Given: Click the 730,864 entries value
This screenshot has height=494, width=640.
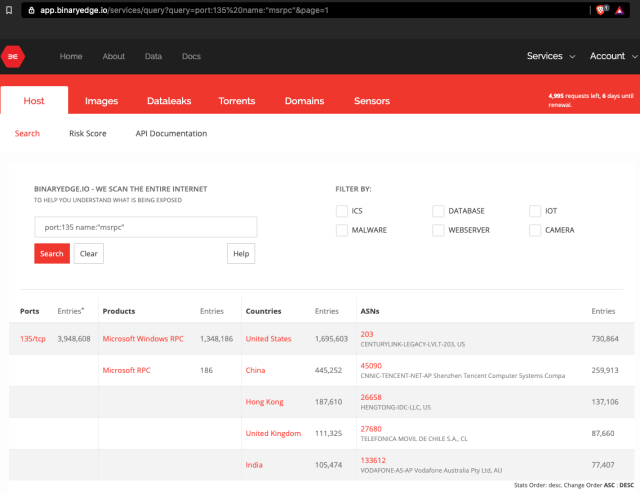Looking at the screenshot, I should (605, 339).
